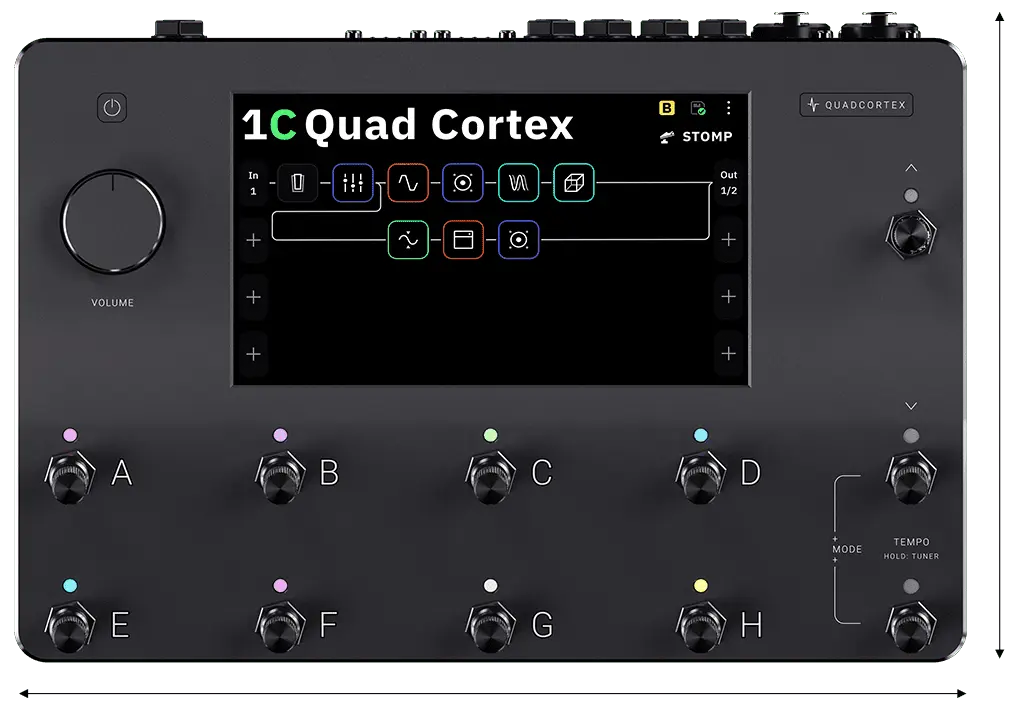Stomp the top-right up footswitch
This screenshot has width=1025, height=722.
[911, 234]
